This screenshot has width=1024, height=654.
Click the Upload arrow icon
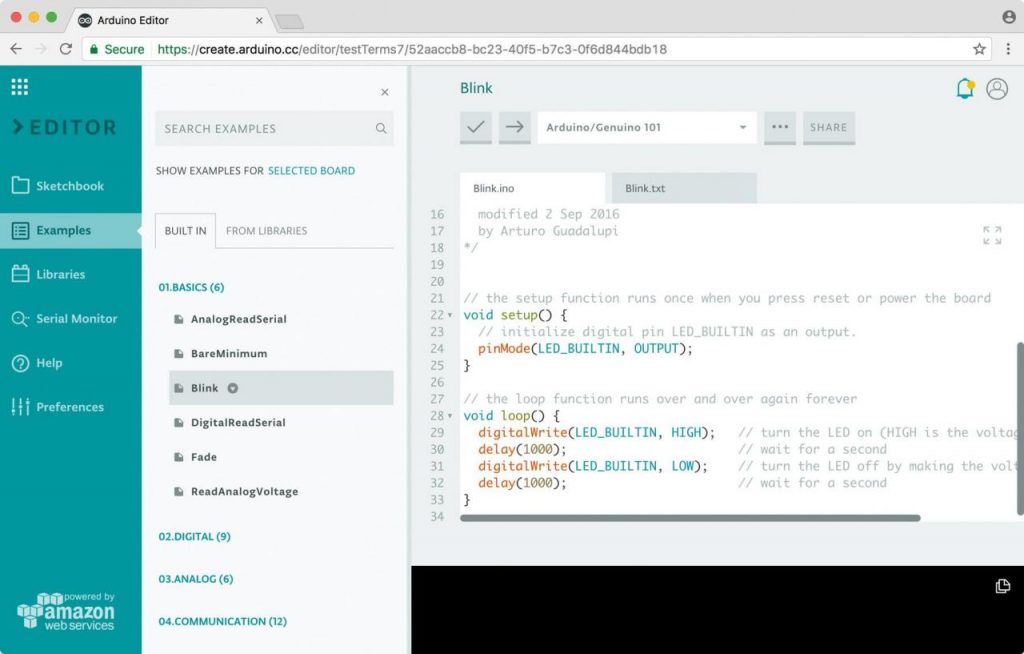tap(514, 128)
